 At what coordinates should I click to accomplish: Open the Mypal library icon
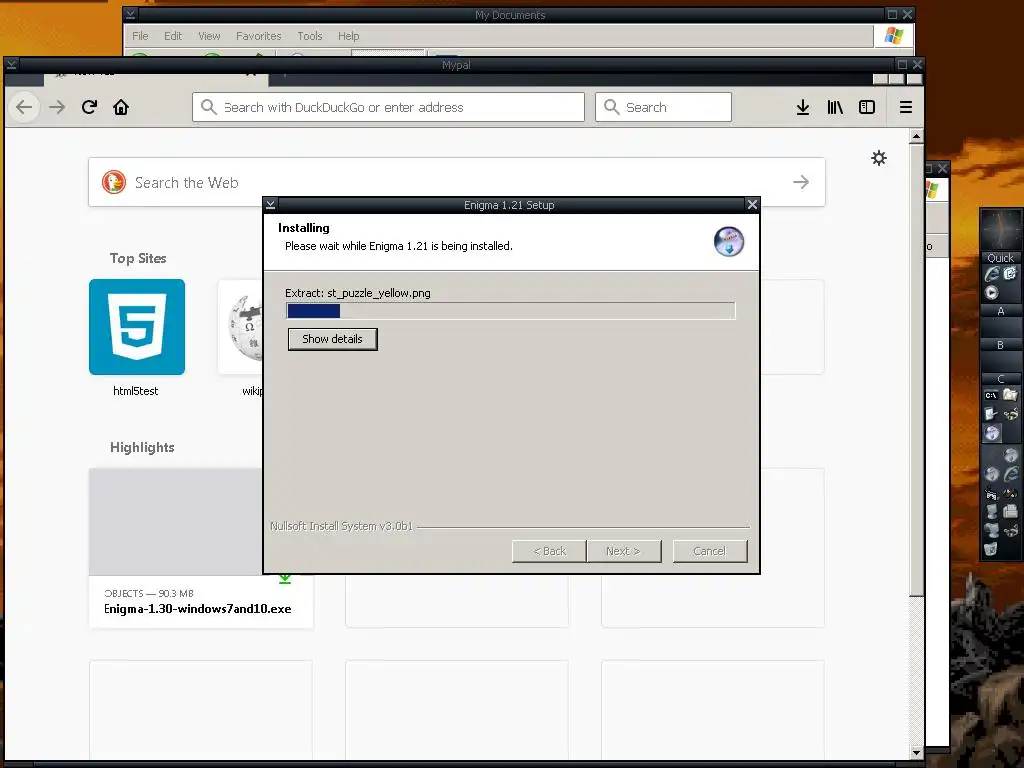click(835, 107)
